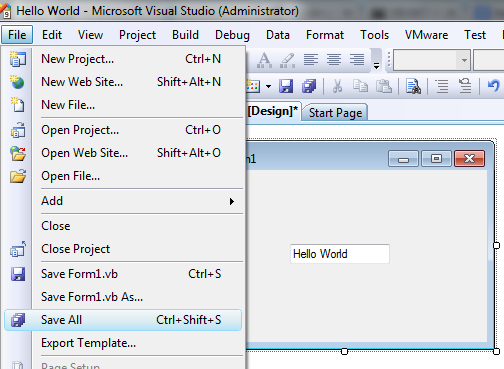Switch to the Start Page tab
Image resolution: width=504 pixels, height=369 pixels.
(x=335, y=113)
